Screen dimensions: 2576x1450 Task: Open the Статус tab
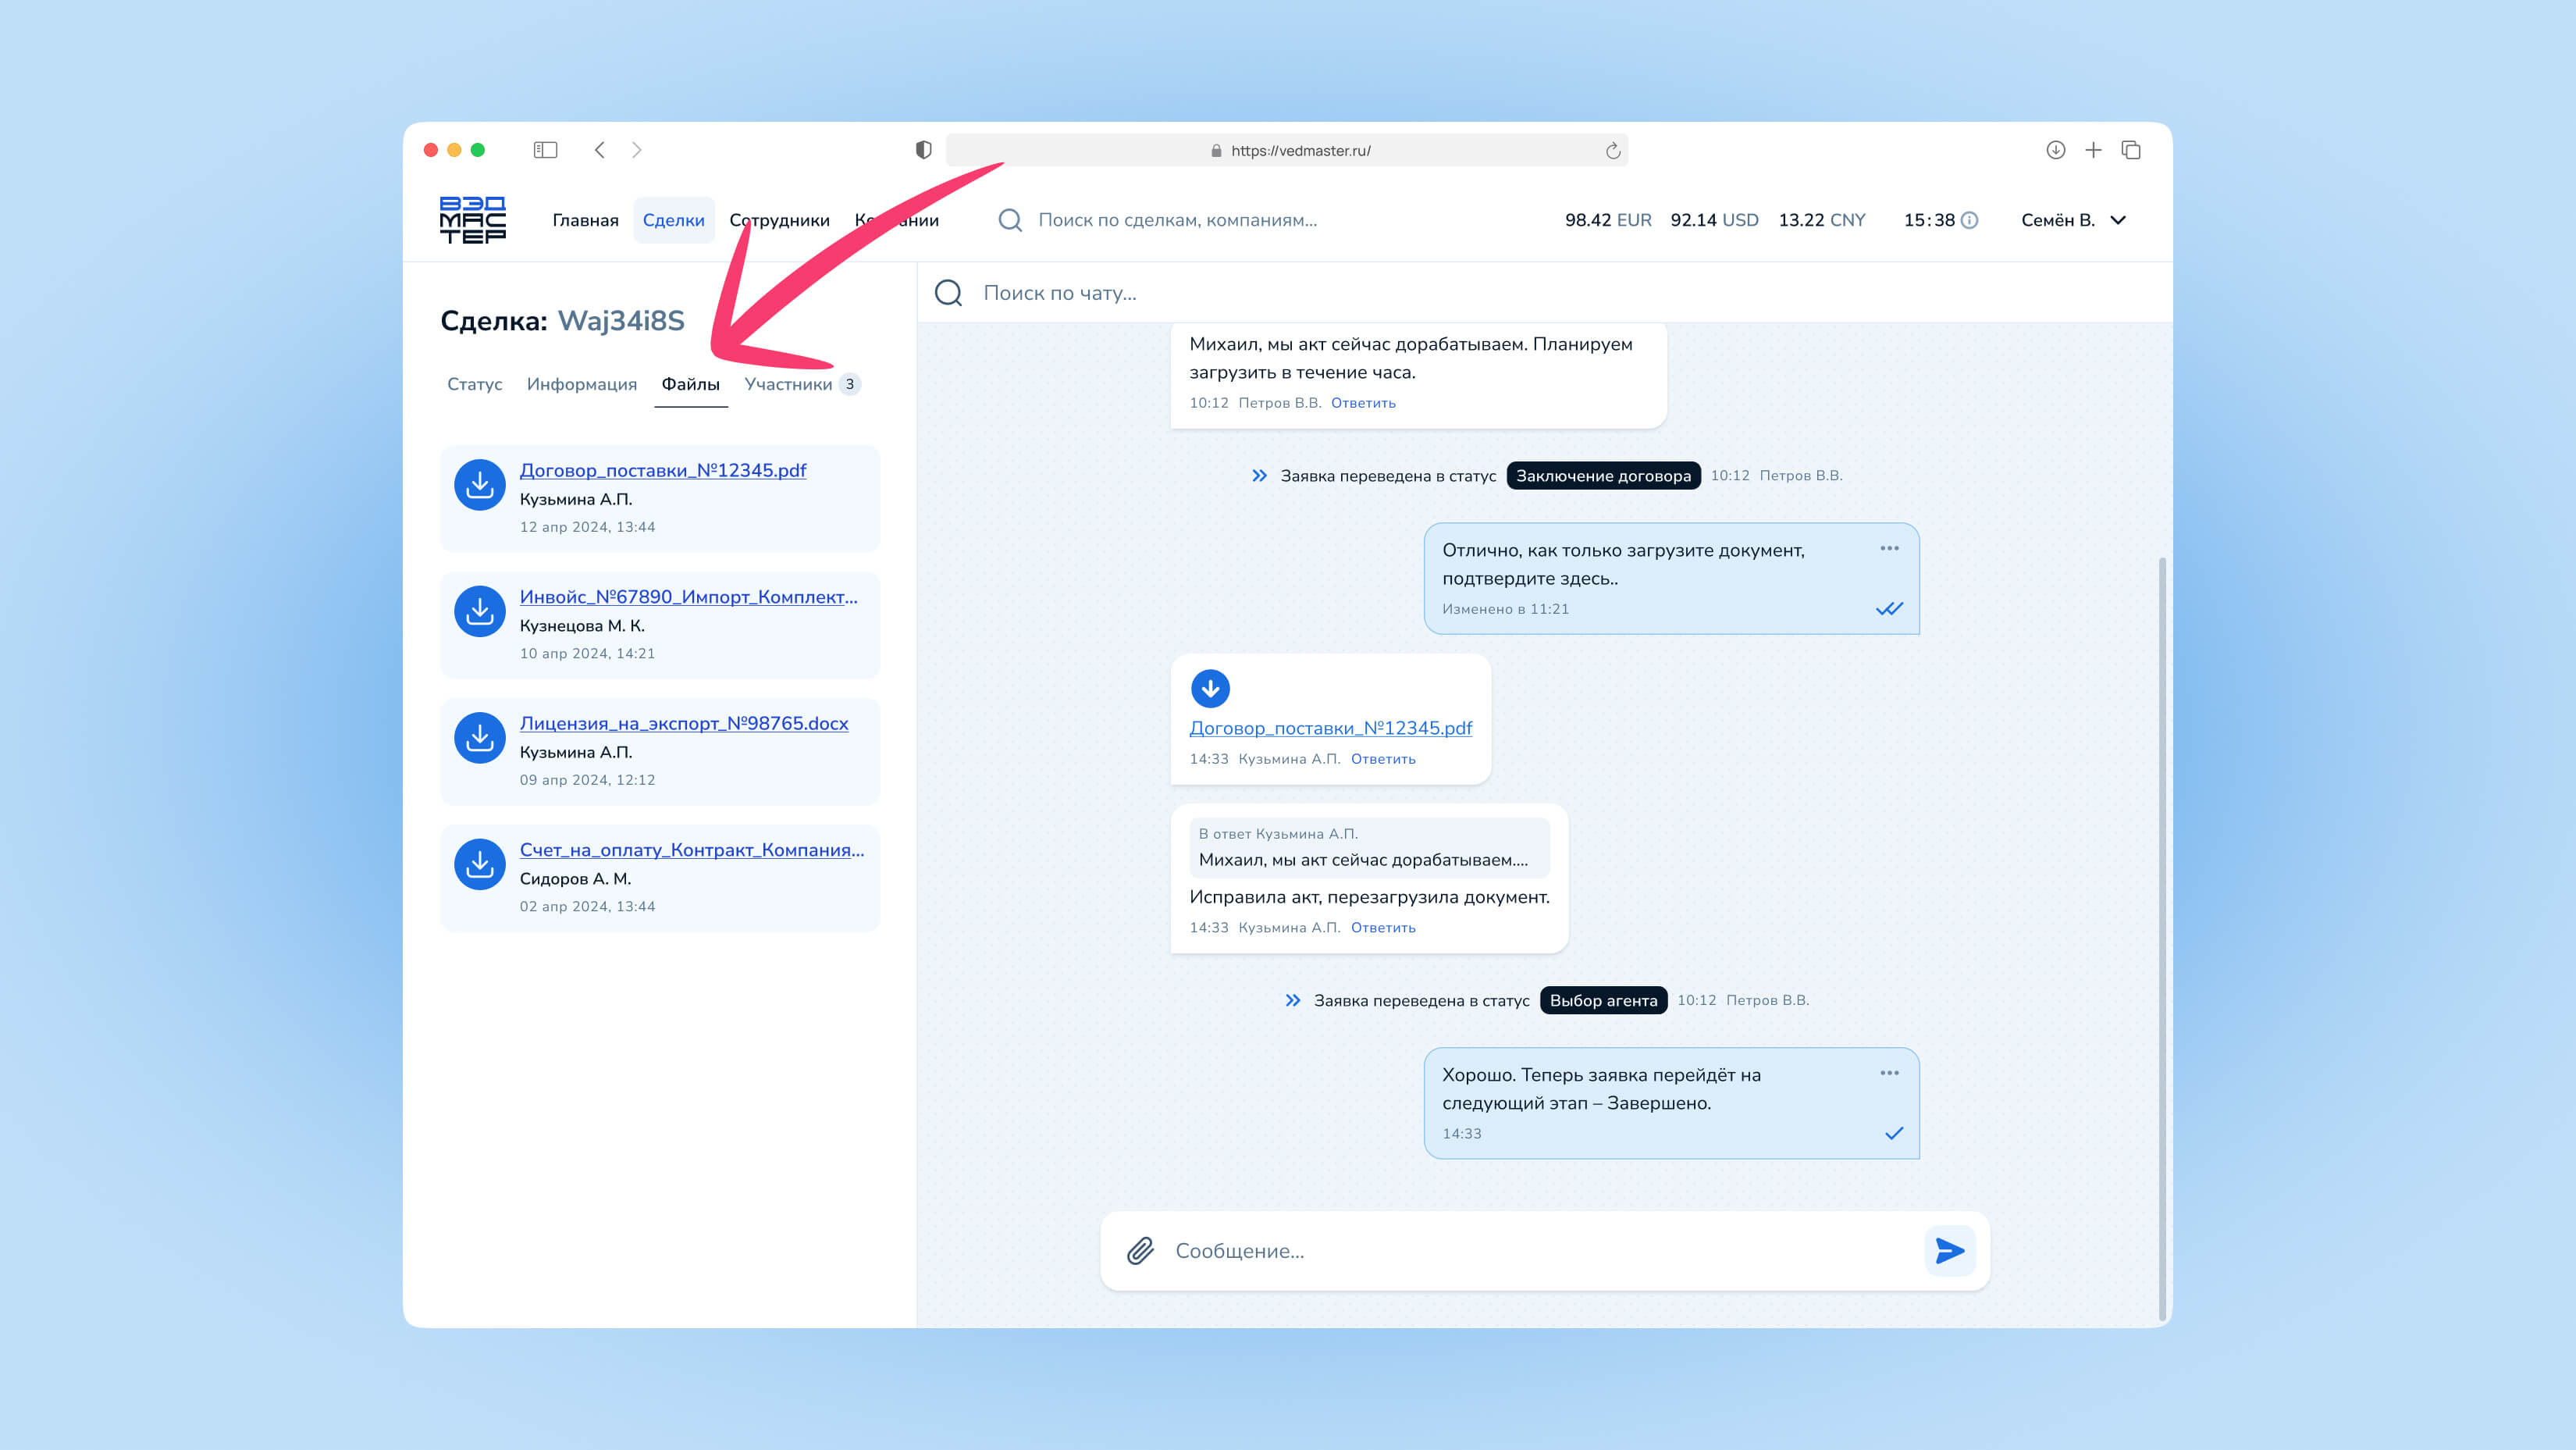(474, 384)
